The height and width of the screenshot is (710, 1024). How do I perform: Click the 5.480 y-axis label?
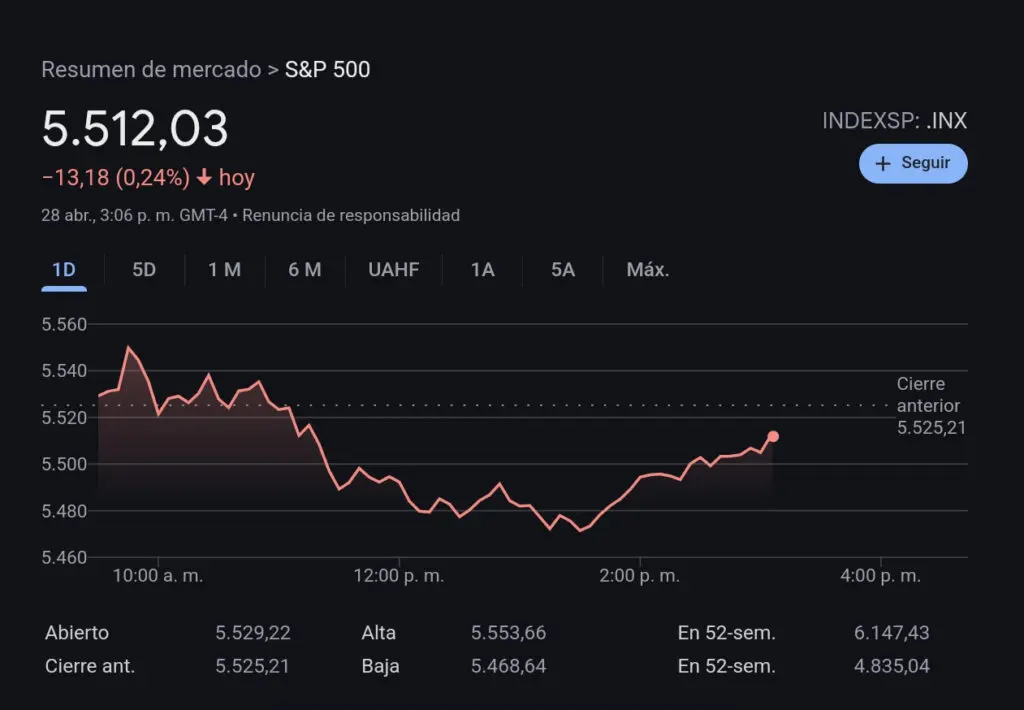tap(64, 511)
